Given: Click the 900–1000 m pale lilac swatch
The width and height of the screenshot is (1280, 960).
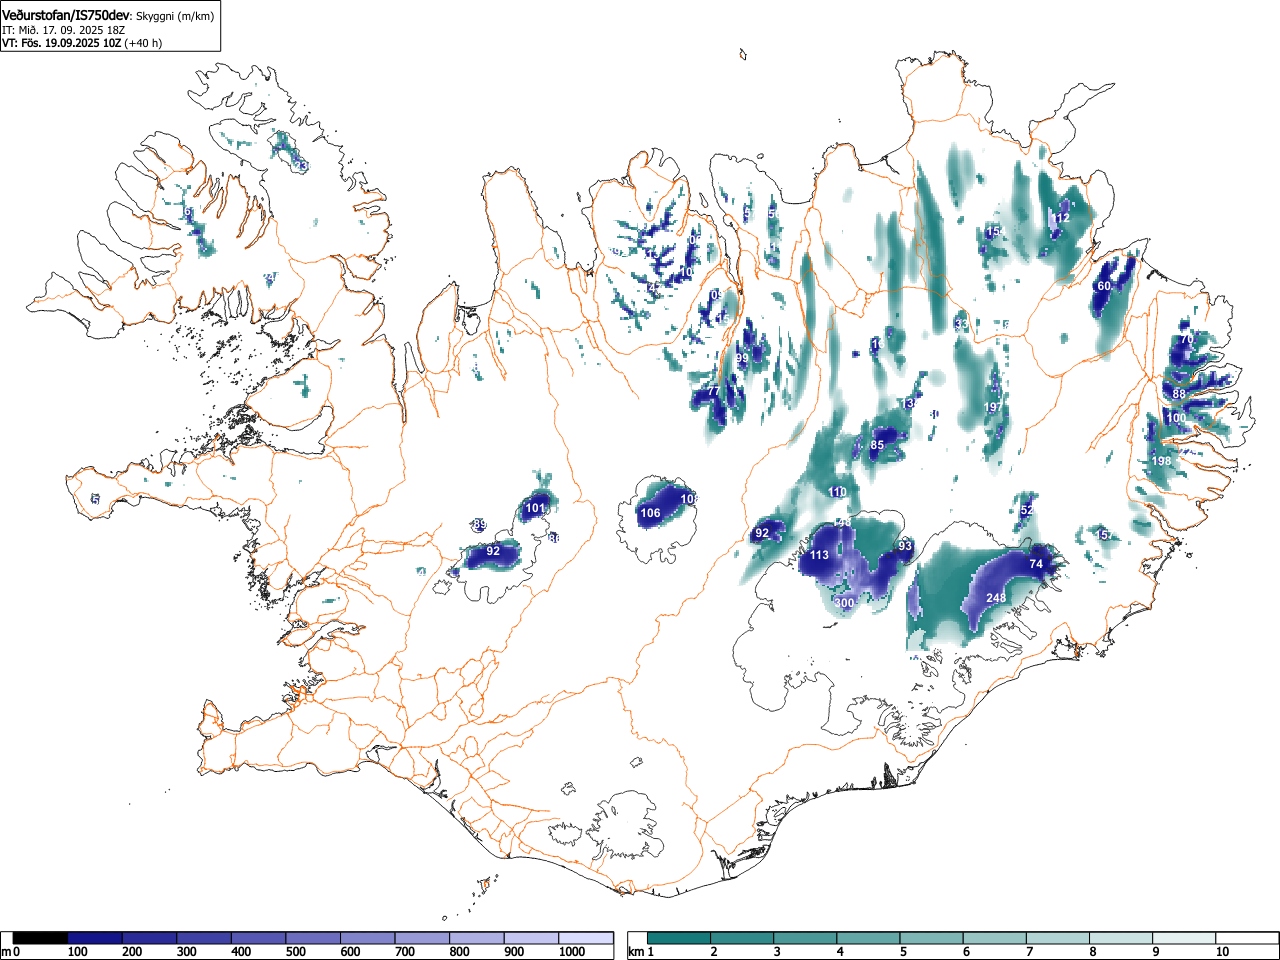Looking at the screenshot, I should tap(531, 938).
